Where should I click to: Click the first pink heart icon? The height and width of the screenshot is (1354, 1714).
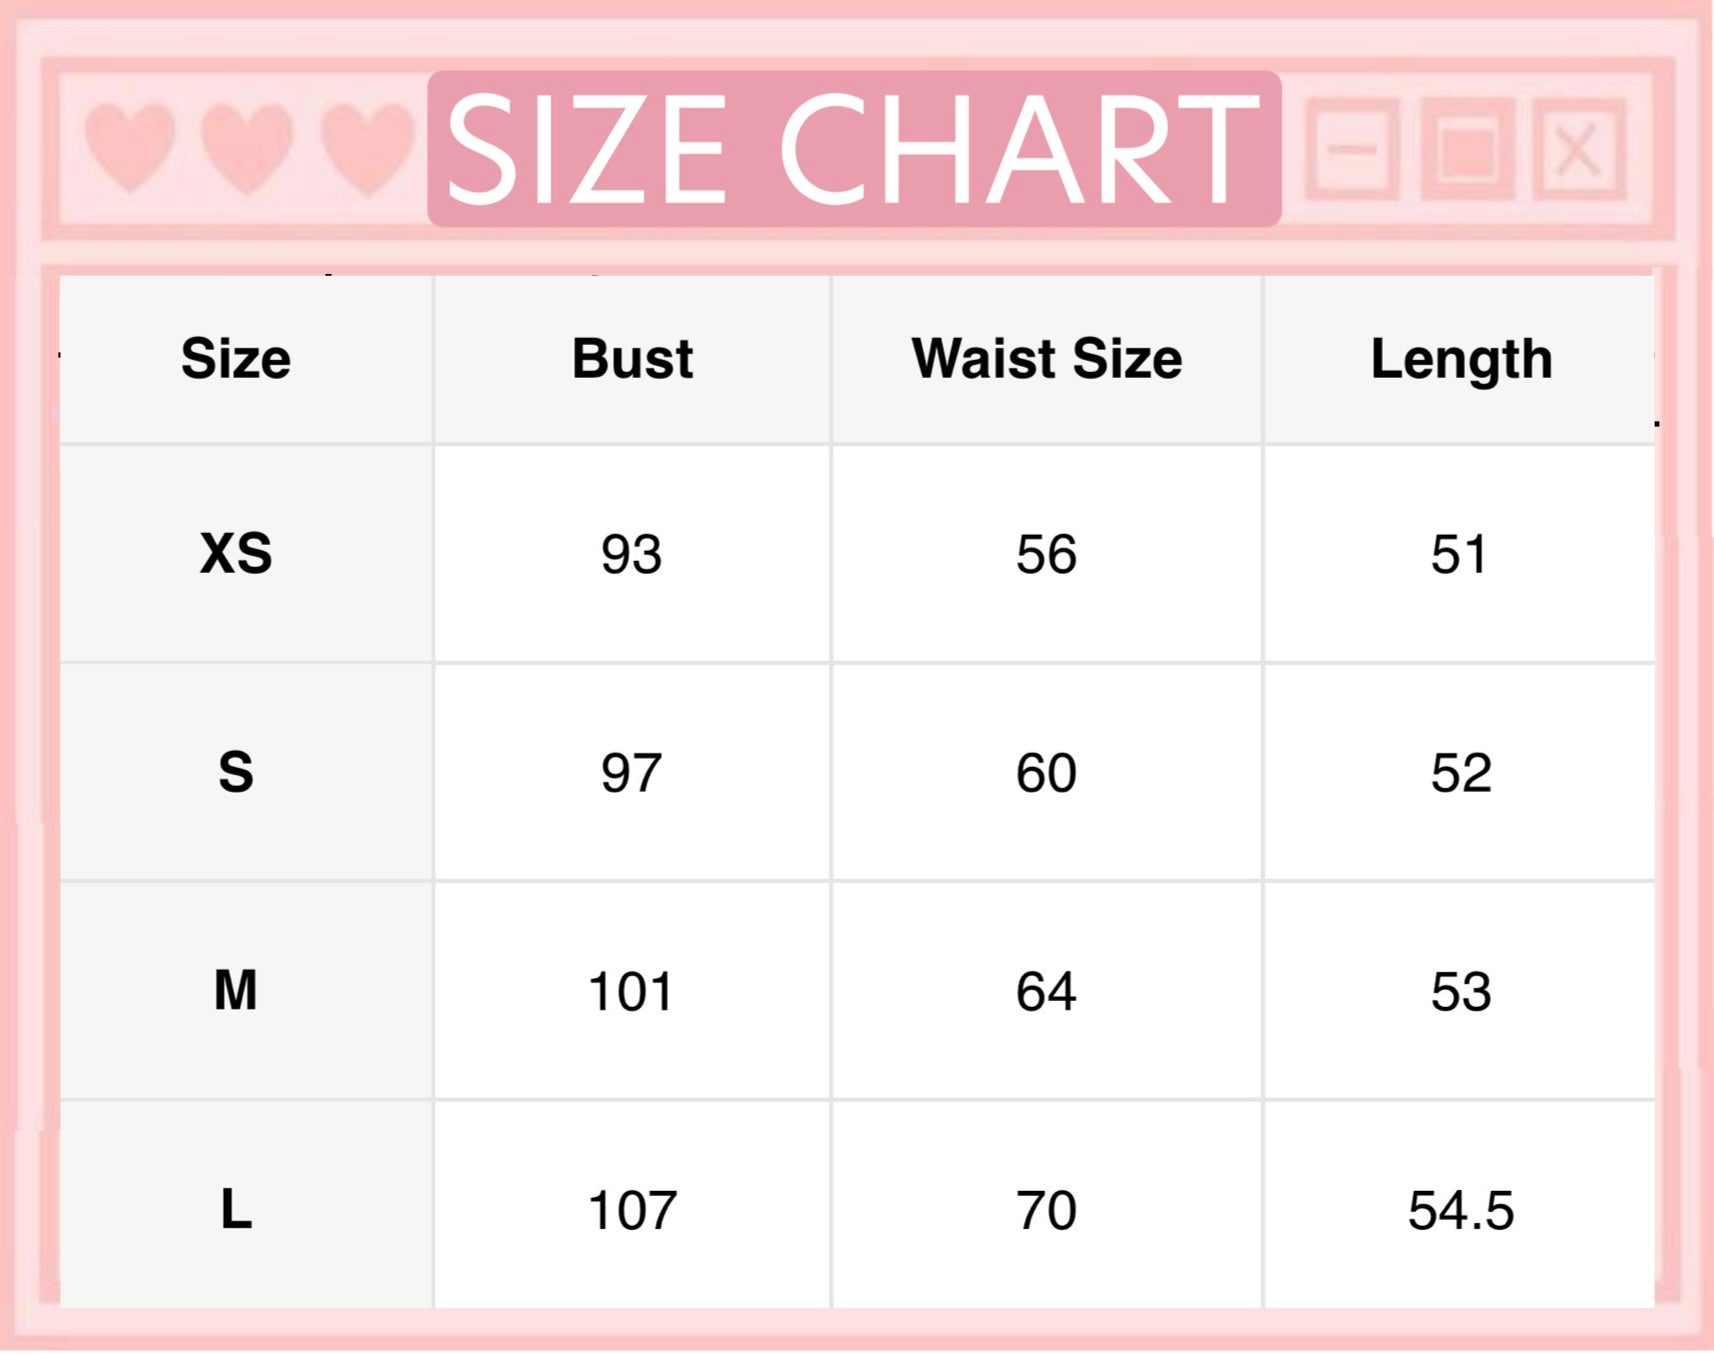pyautogui.click(x=130, y=147)
